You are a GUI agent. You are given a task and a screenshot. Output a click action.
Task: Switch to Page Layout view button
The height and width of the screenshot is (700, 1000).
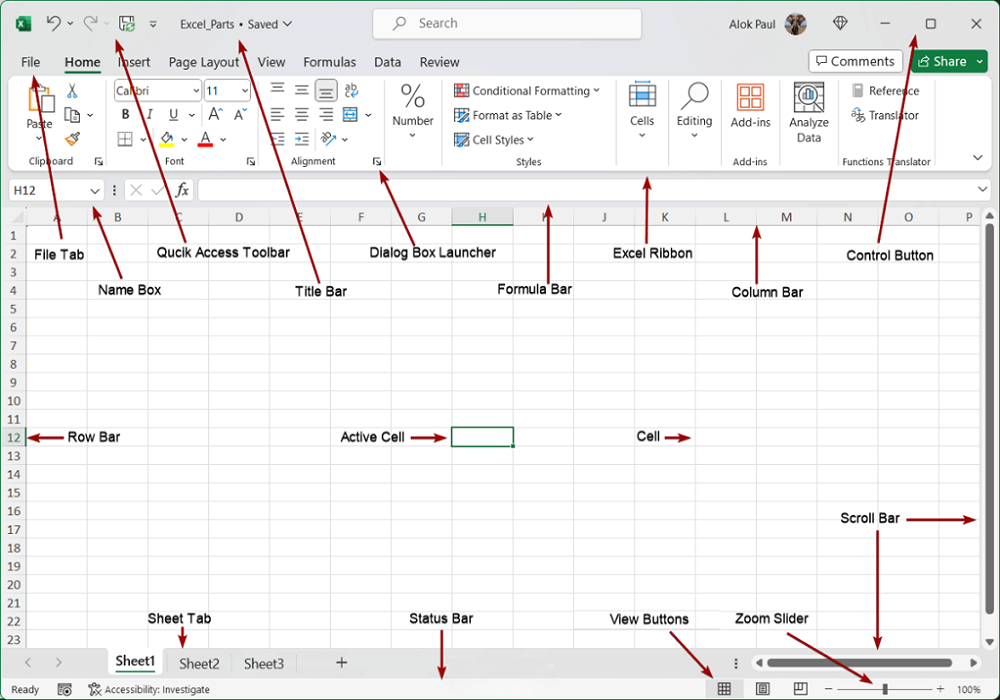[x=762, y=689]
